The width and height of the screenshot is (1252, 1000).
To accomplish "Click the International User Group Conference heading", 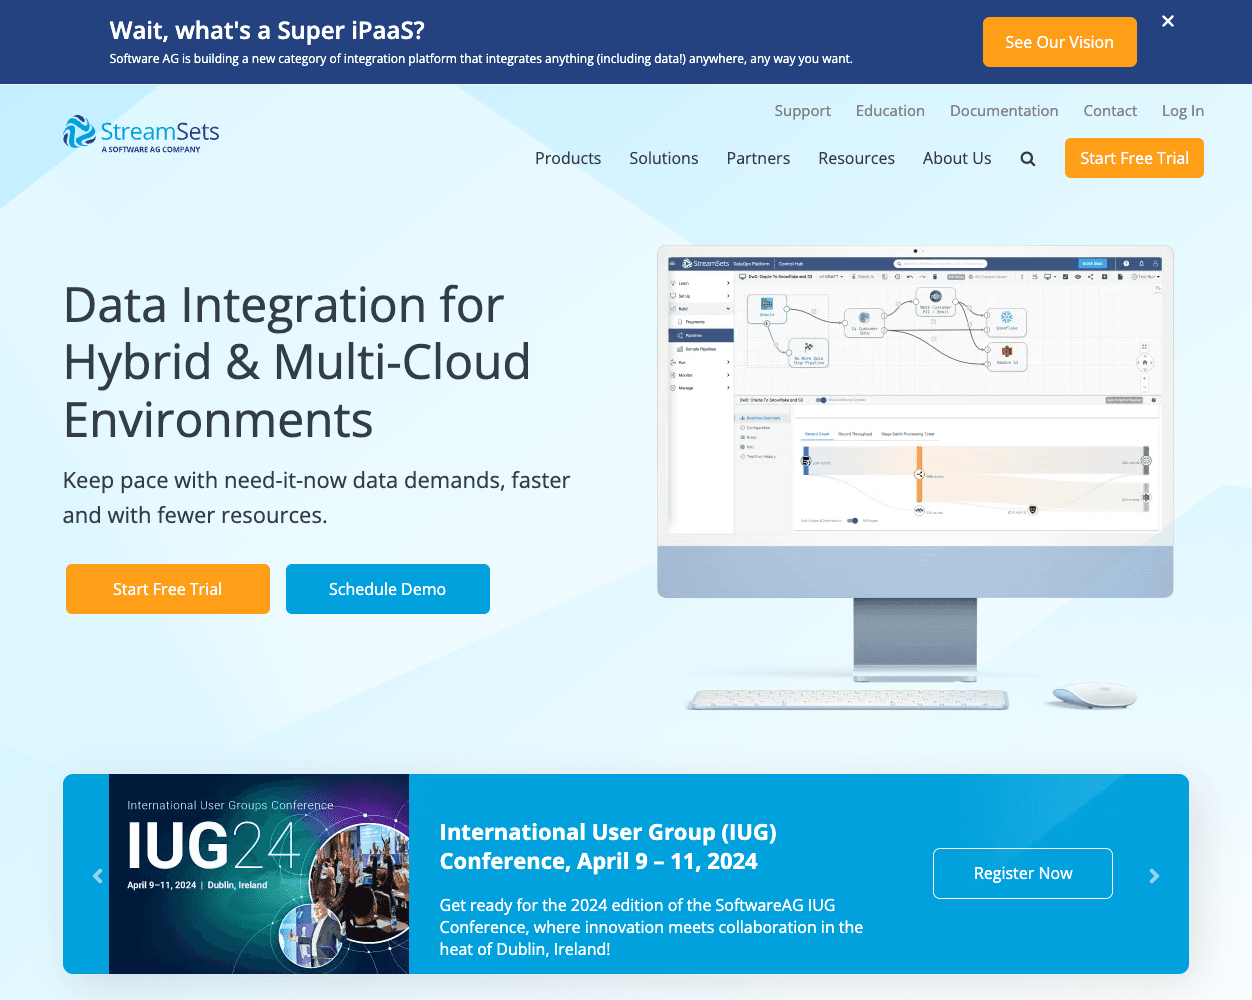I will [608, 847].
